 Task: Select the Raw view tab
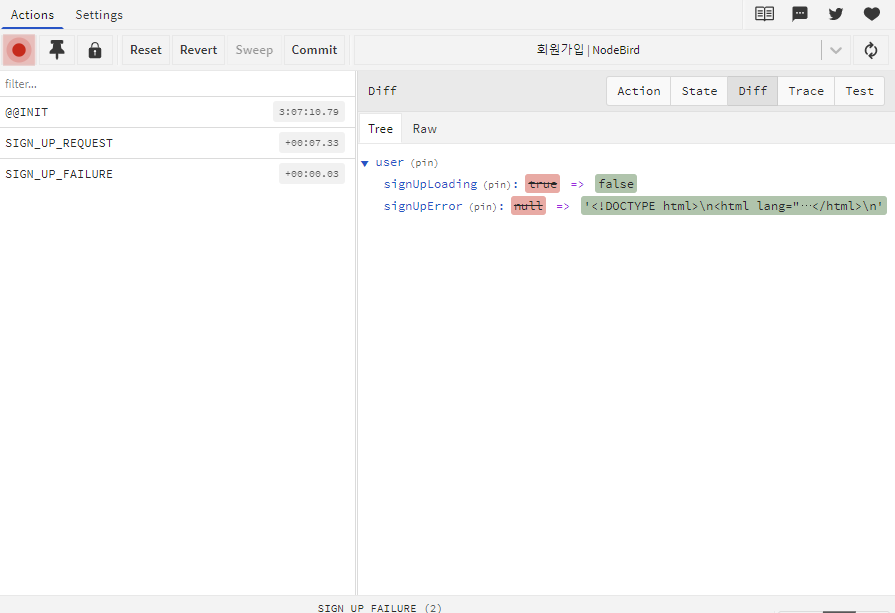[425, 128]
